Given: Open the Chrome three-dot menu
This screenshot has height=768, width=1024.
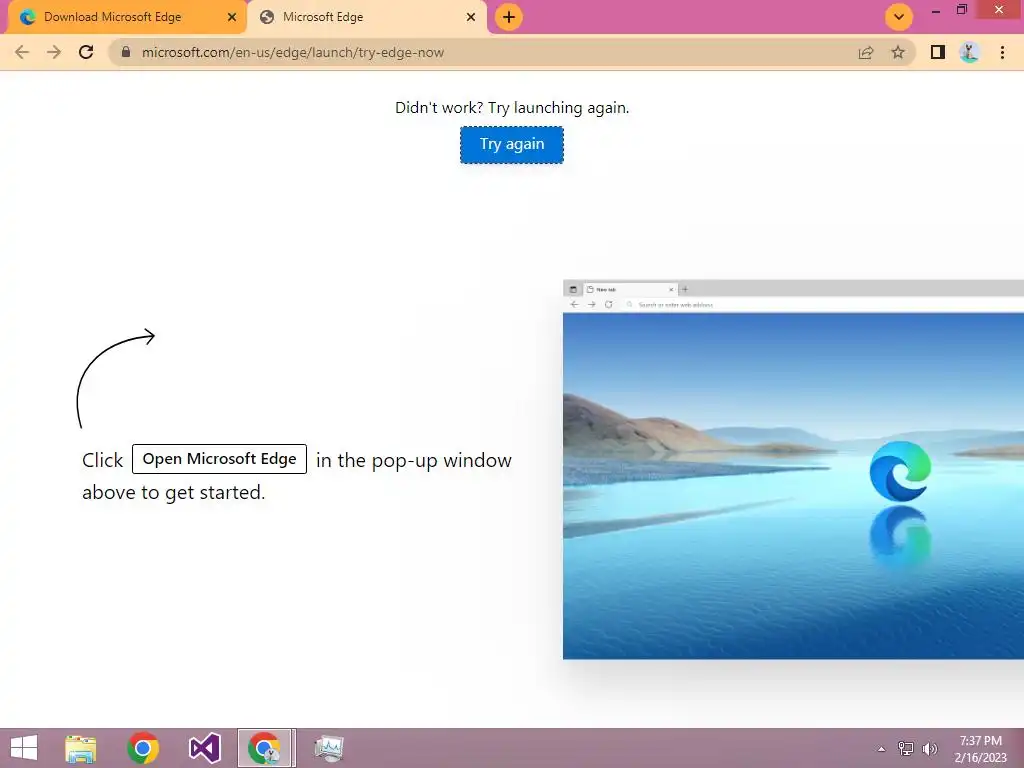Looking at the screenshot, I should coord(1002,52).
